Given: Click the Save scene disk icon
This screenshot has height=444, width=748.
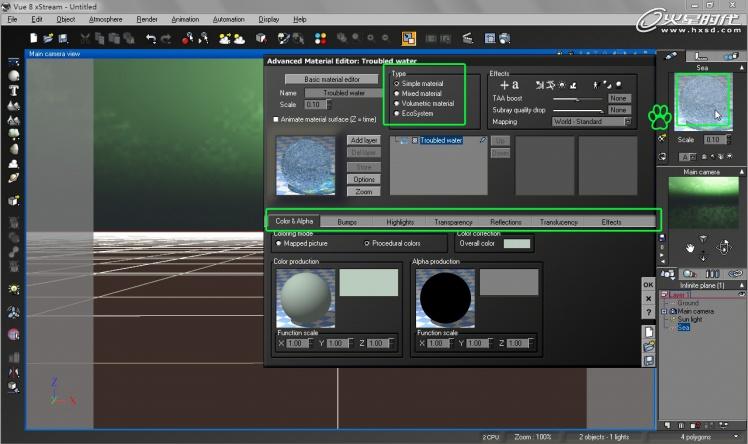Looking at the screenshot, I should click(x=63, y=38).
